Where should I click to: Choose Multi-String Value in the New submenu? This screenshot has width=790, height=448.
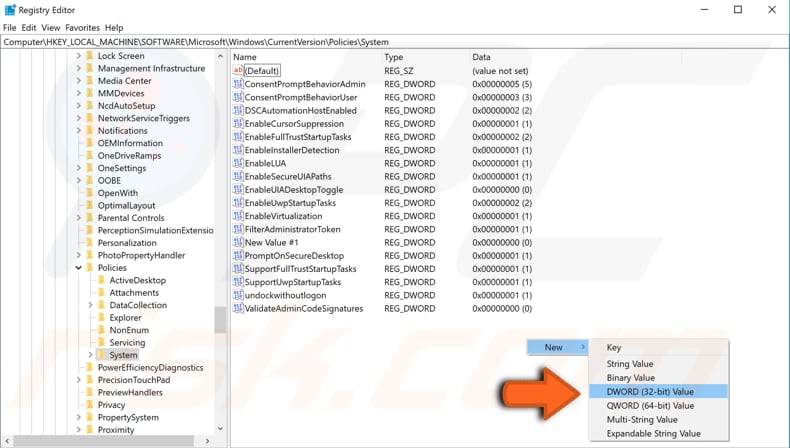point(659,419)
